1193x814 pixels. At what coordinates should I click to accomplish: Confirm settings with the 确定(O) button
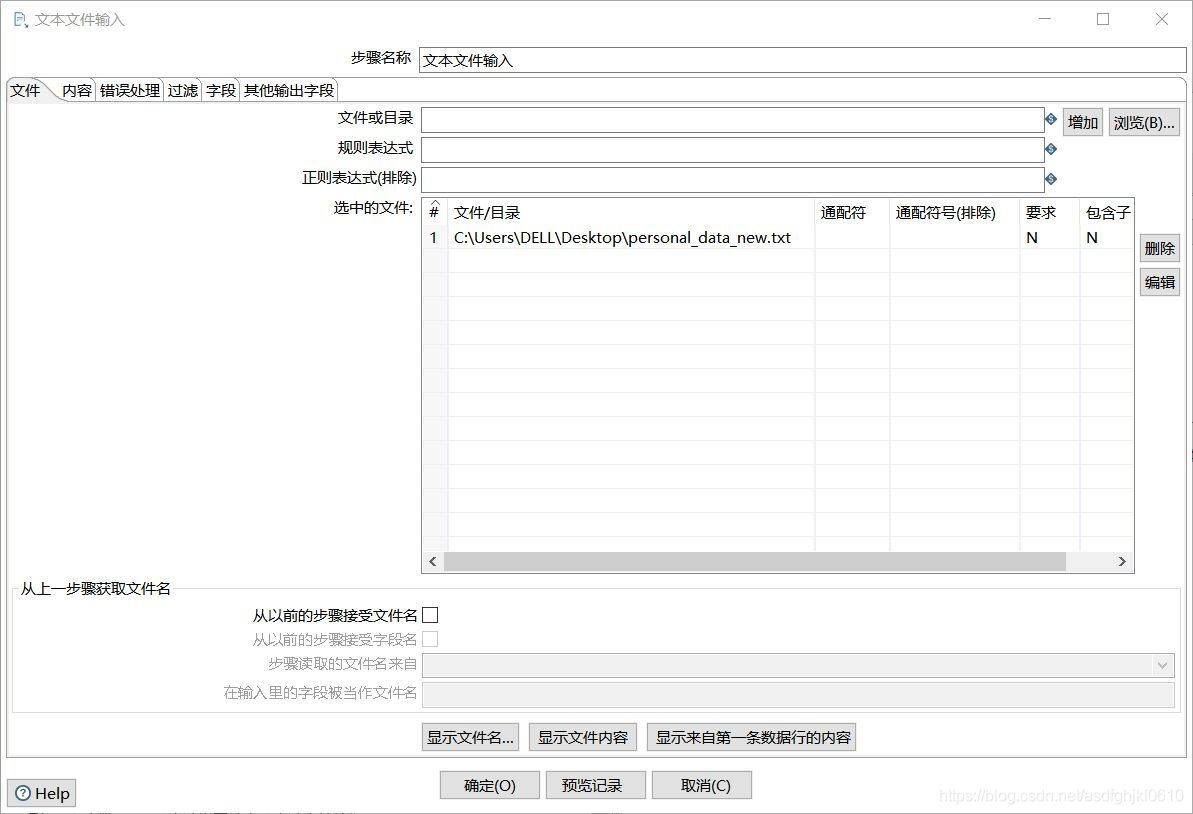tap(489, 785)
